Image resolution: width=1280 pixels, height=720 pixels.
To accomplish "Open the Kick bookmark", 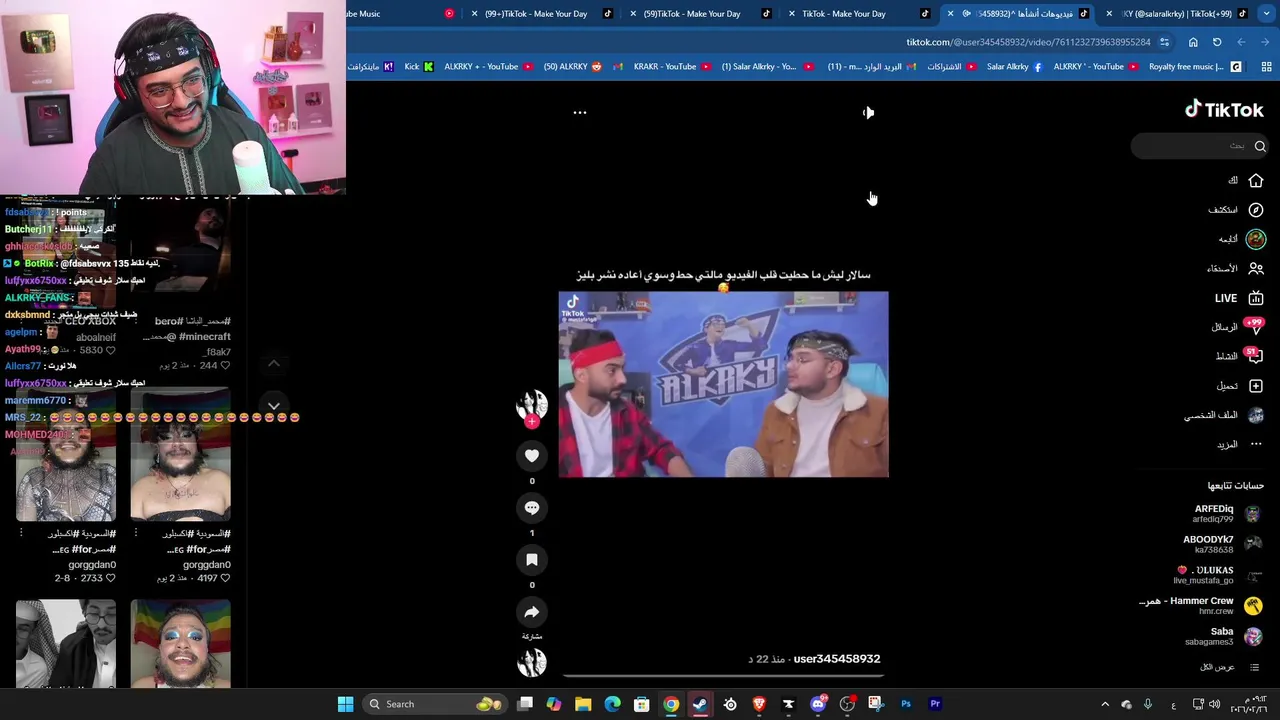I will 418,67.
